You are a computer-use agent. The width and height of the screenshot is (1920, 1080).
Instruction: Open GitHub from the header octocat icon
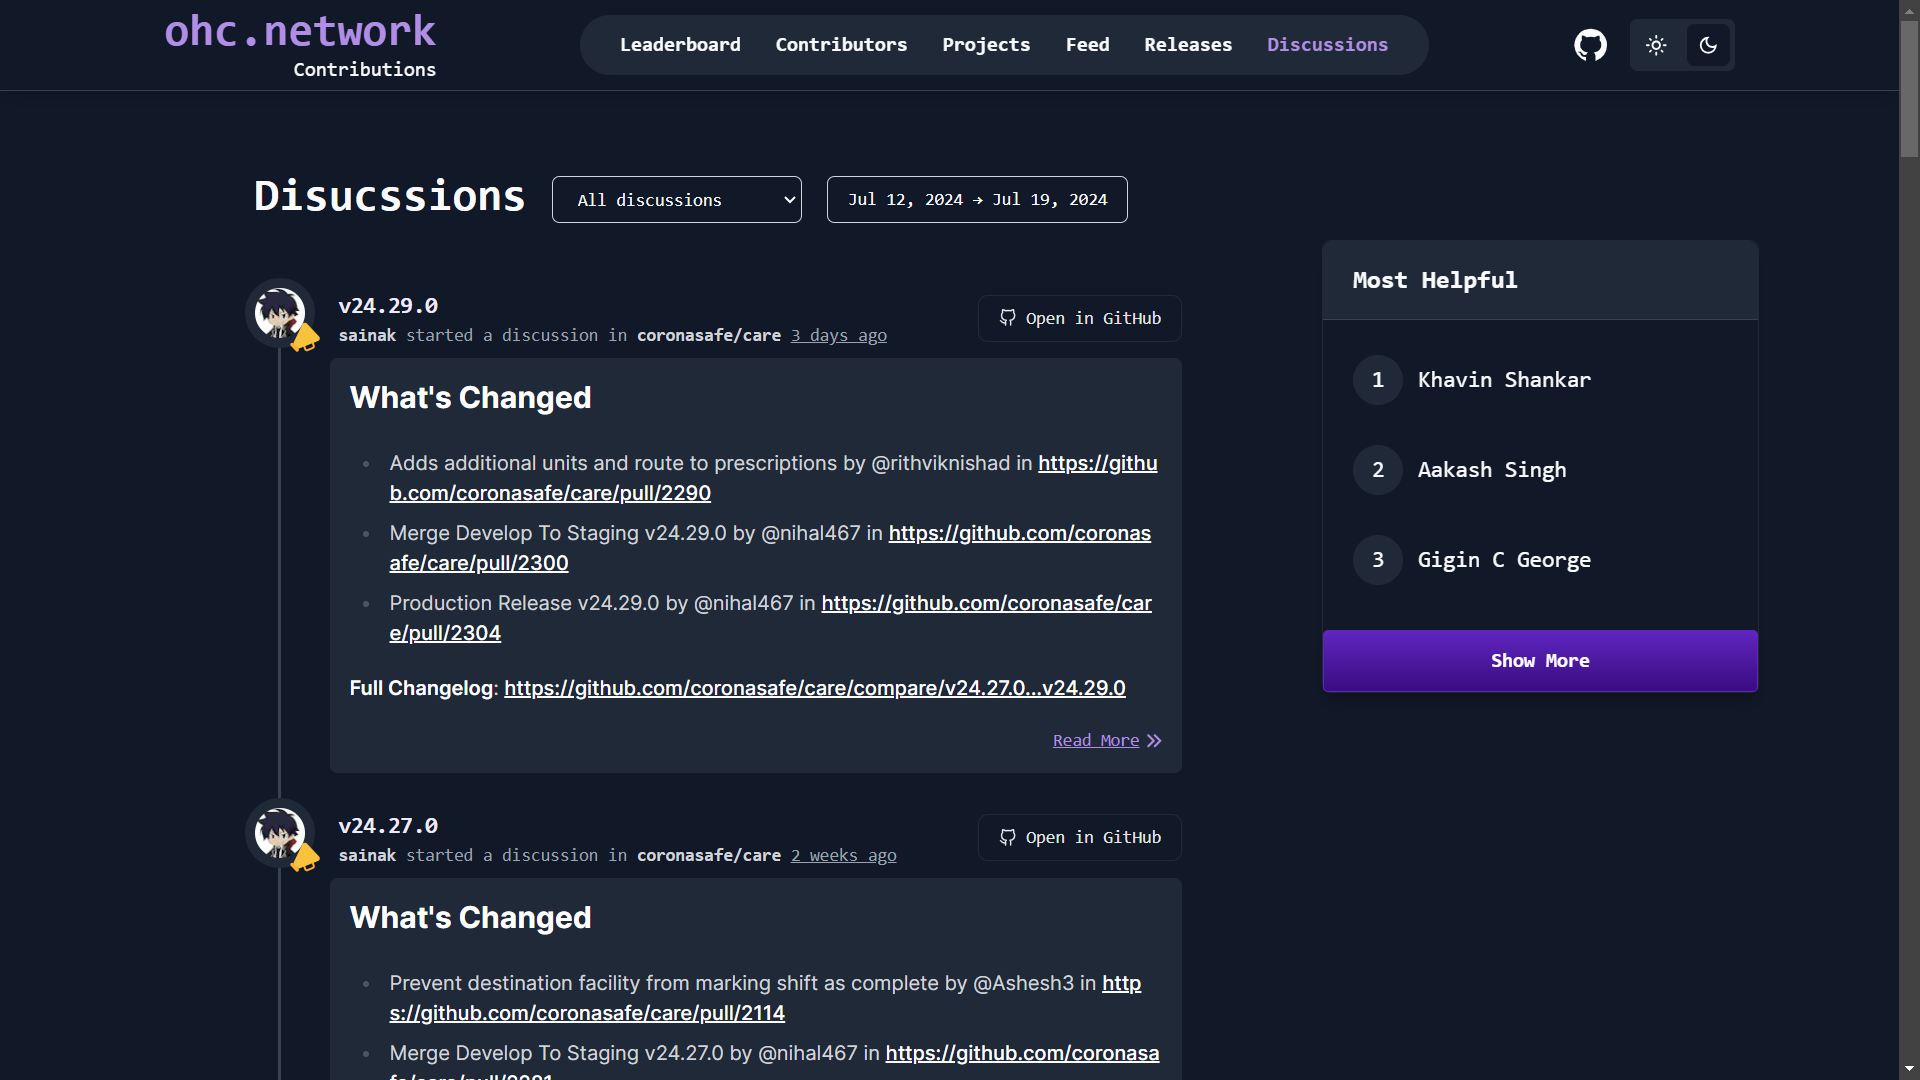coord(1590,45)
